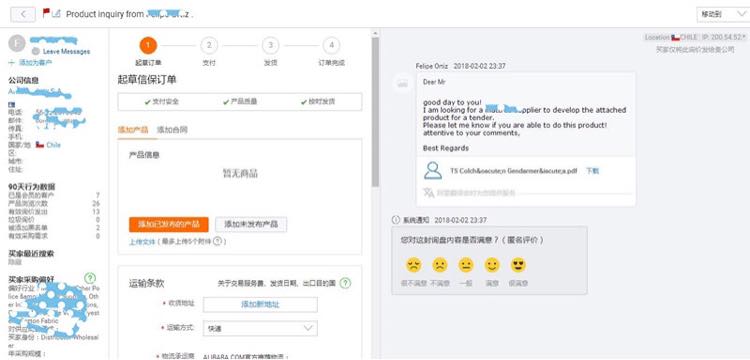Click the PDF attachment person icon
Screen dimensions: 750x360
coord(433,171)
